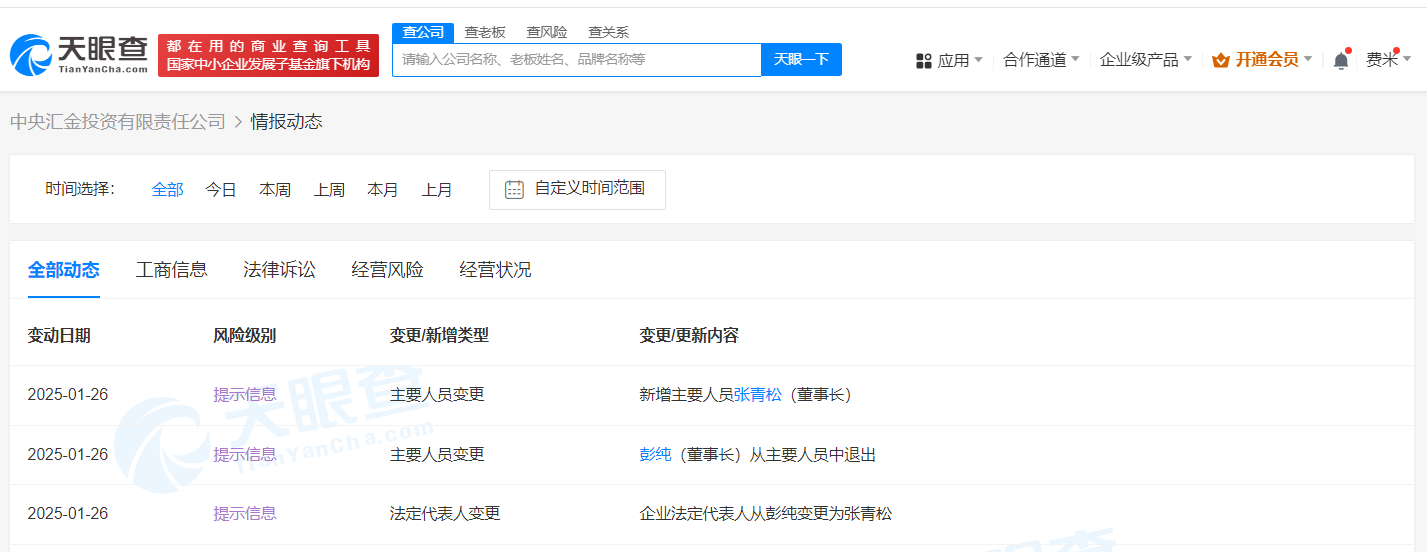Expand the 企业级产品 dropdown
1427x552 pixels.
1145,60
